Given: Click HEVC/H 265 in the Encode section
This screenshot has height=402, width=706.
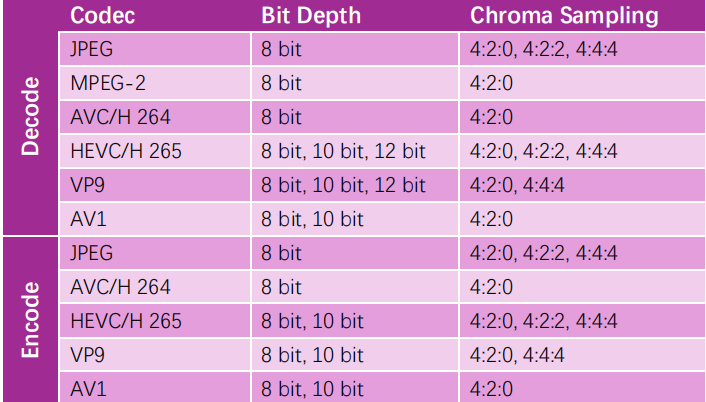Looking at the screenshot, I should click(126, 321).
